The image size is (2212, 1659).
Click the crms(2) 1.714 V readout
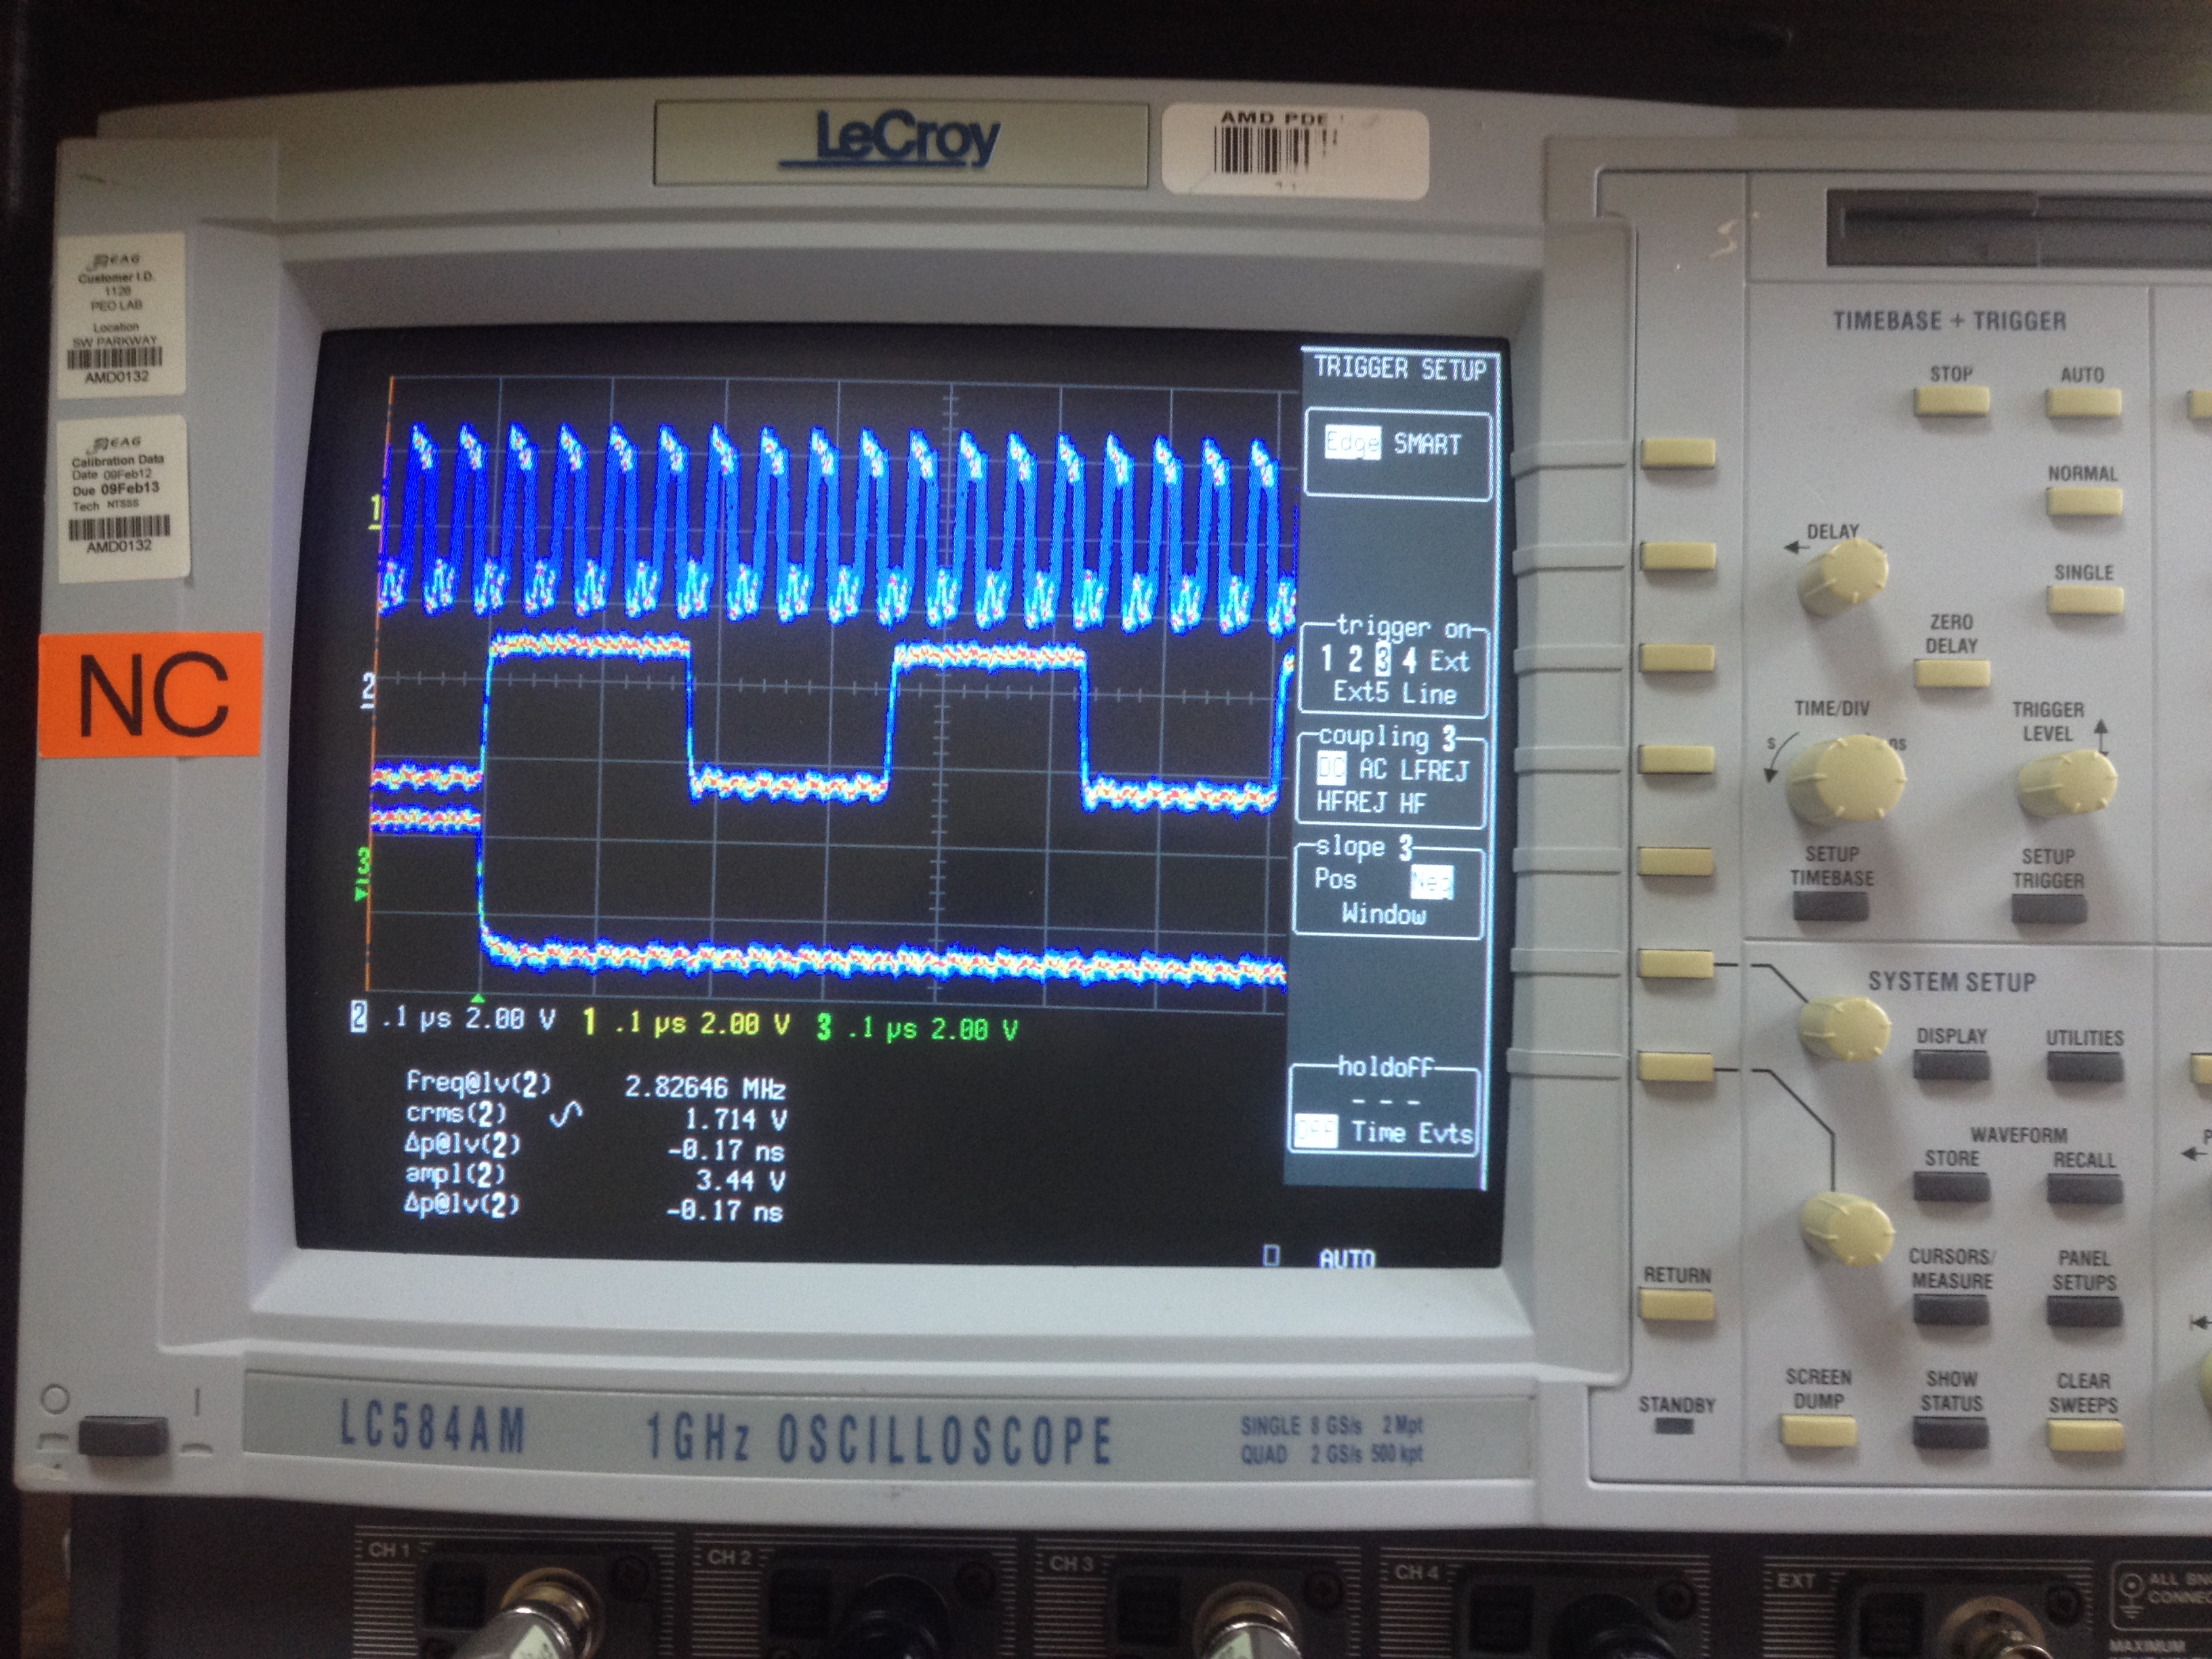(595, 1116)
